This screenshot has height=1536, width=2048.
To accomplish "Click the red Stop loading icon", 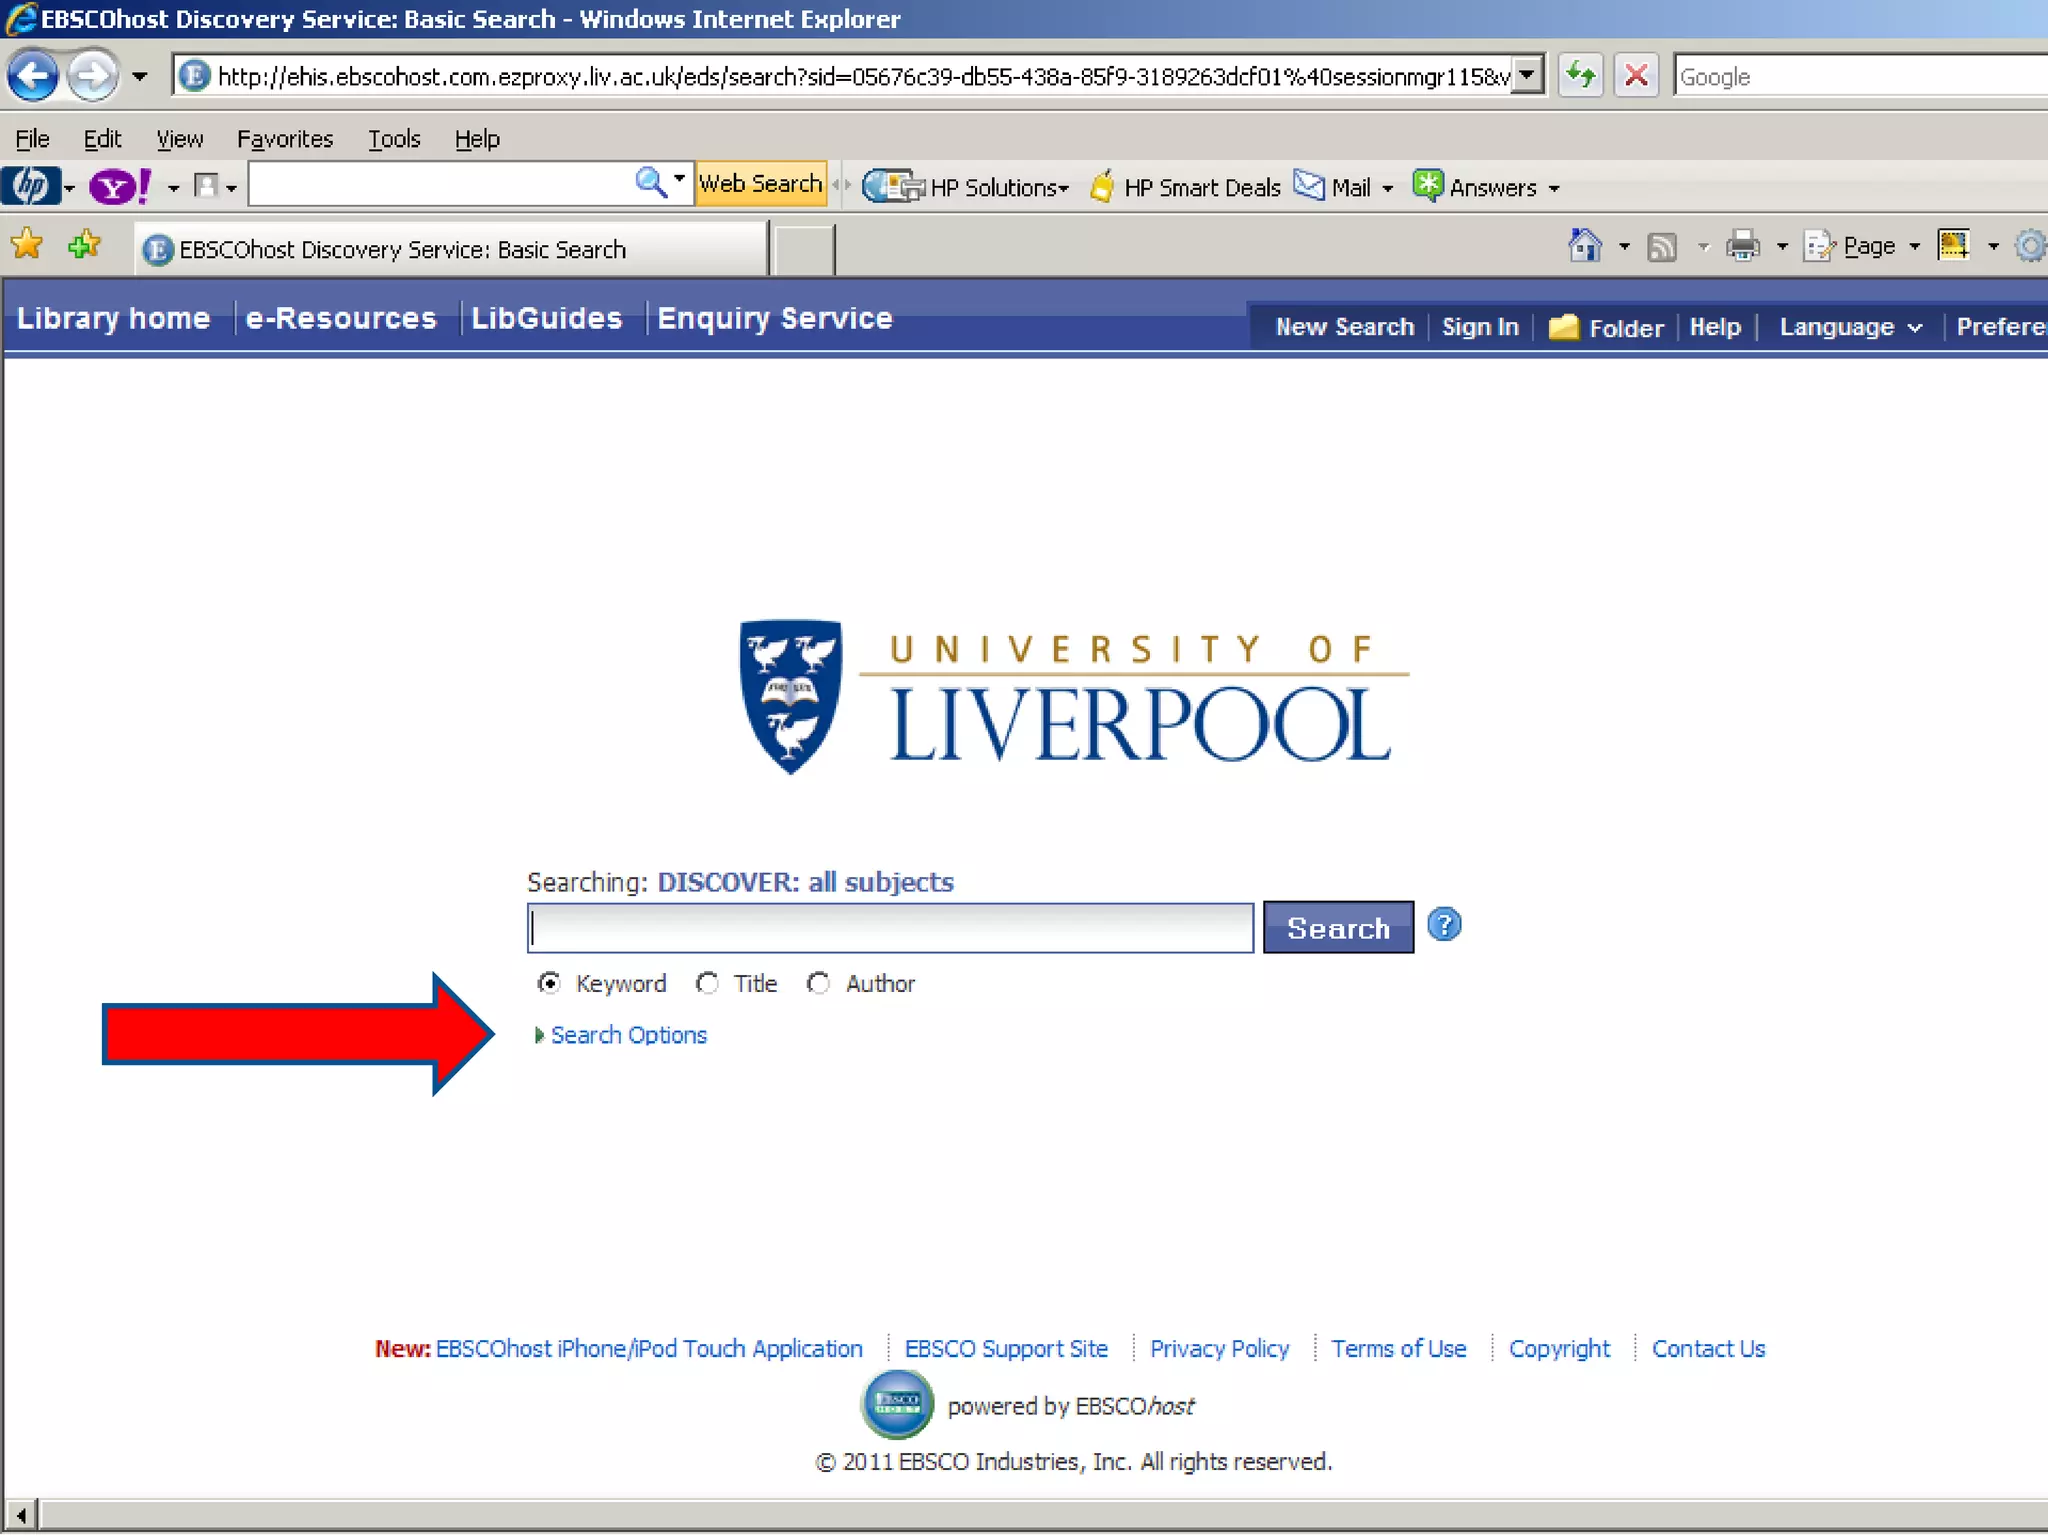I will [1636, 76].
